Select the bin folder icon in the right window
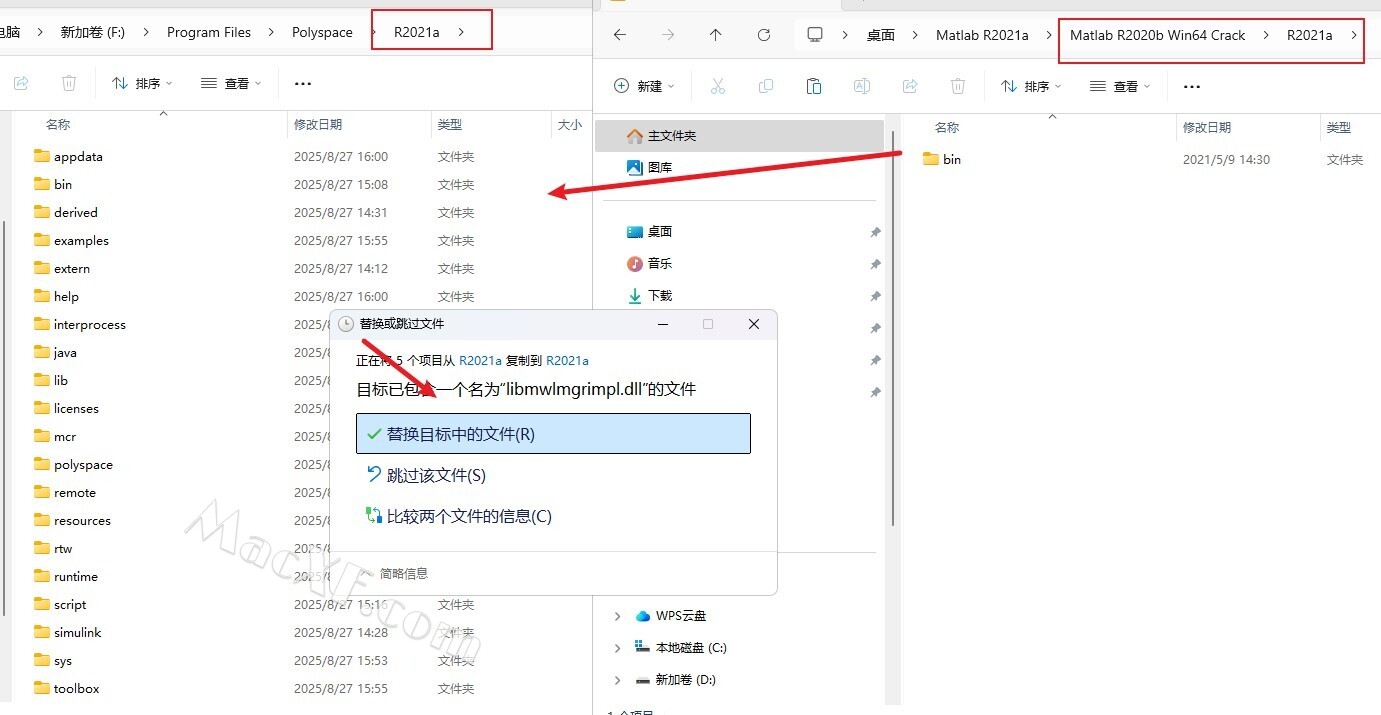The height and width of the screenshot is (715, 1381). point(931,159)
